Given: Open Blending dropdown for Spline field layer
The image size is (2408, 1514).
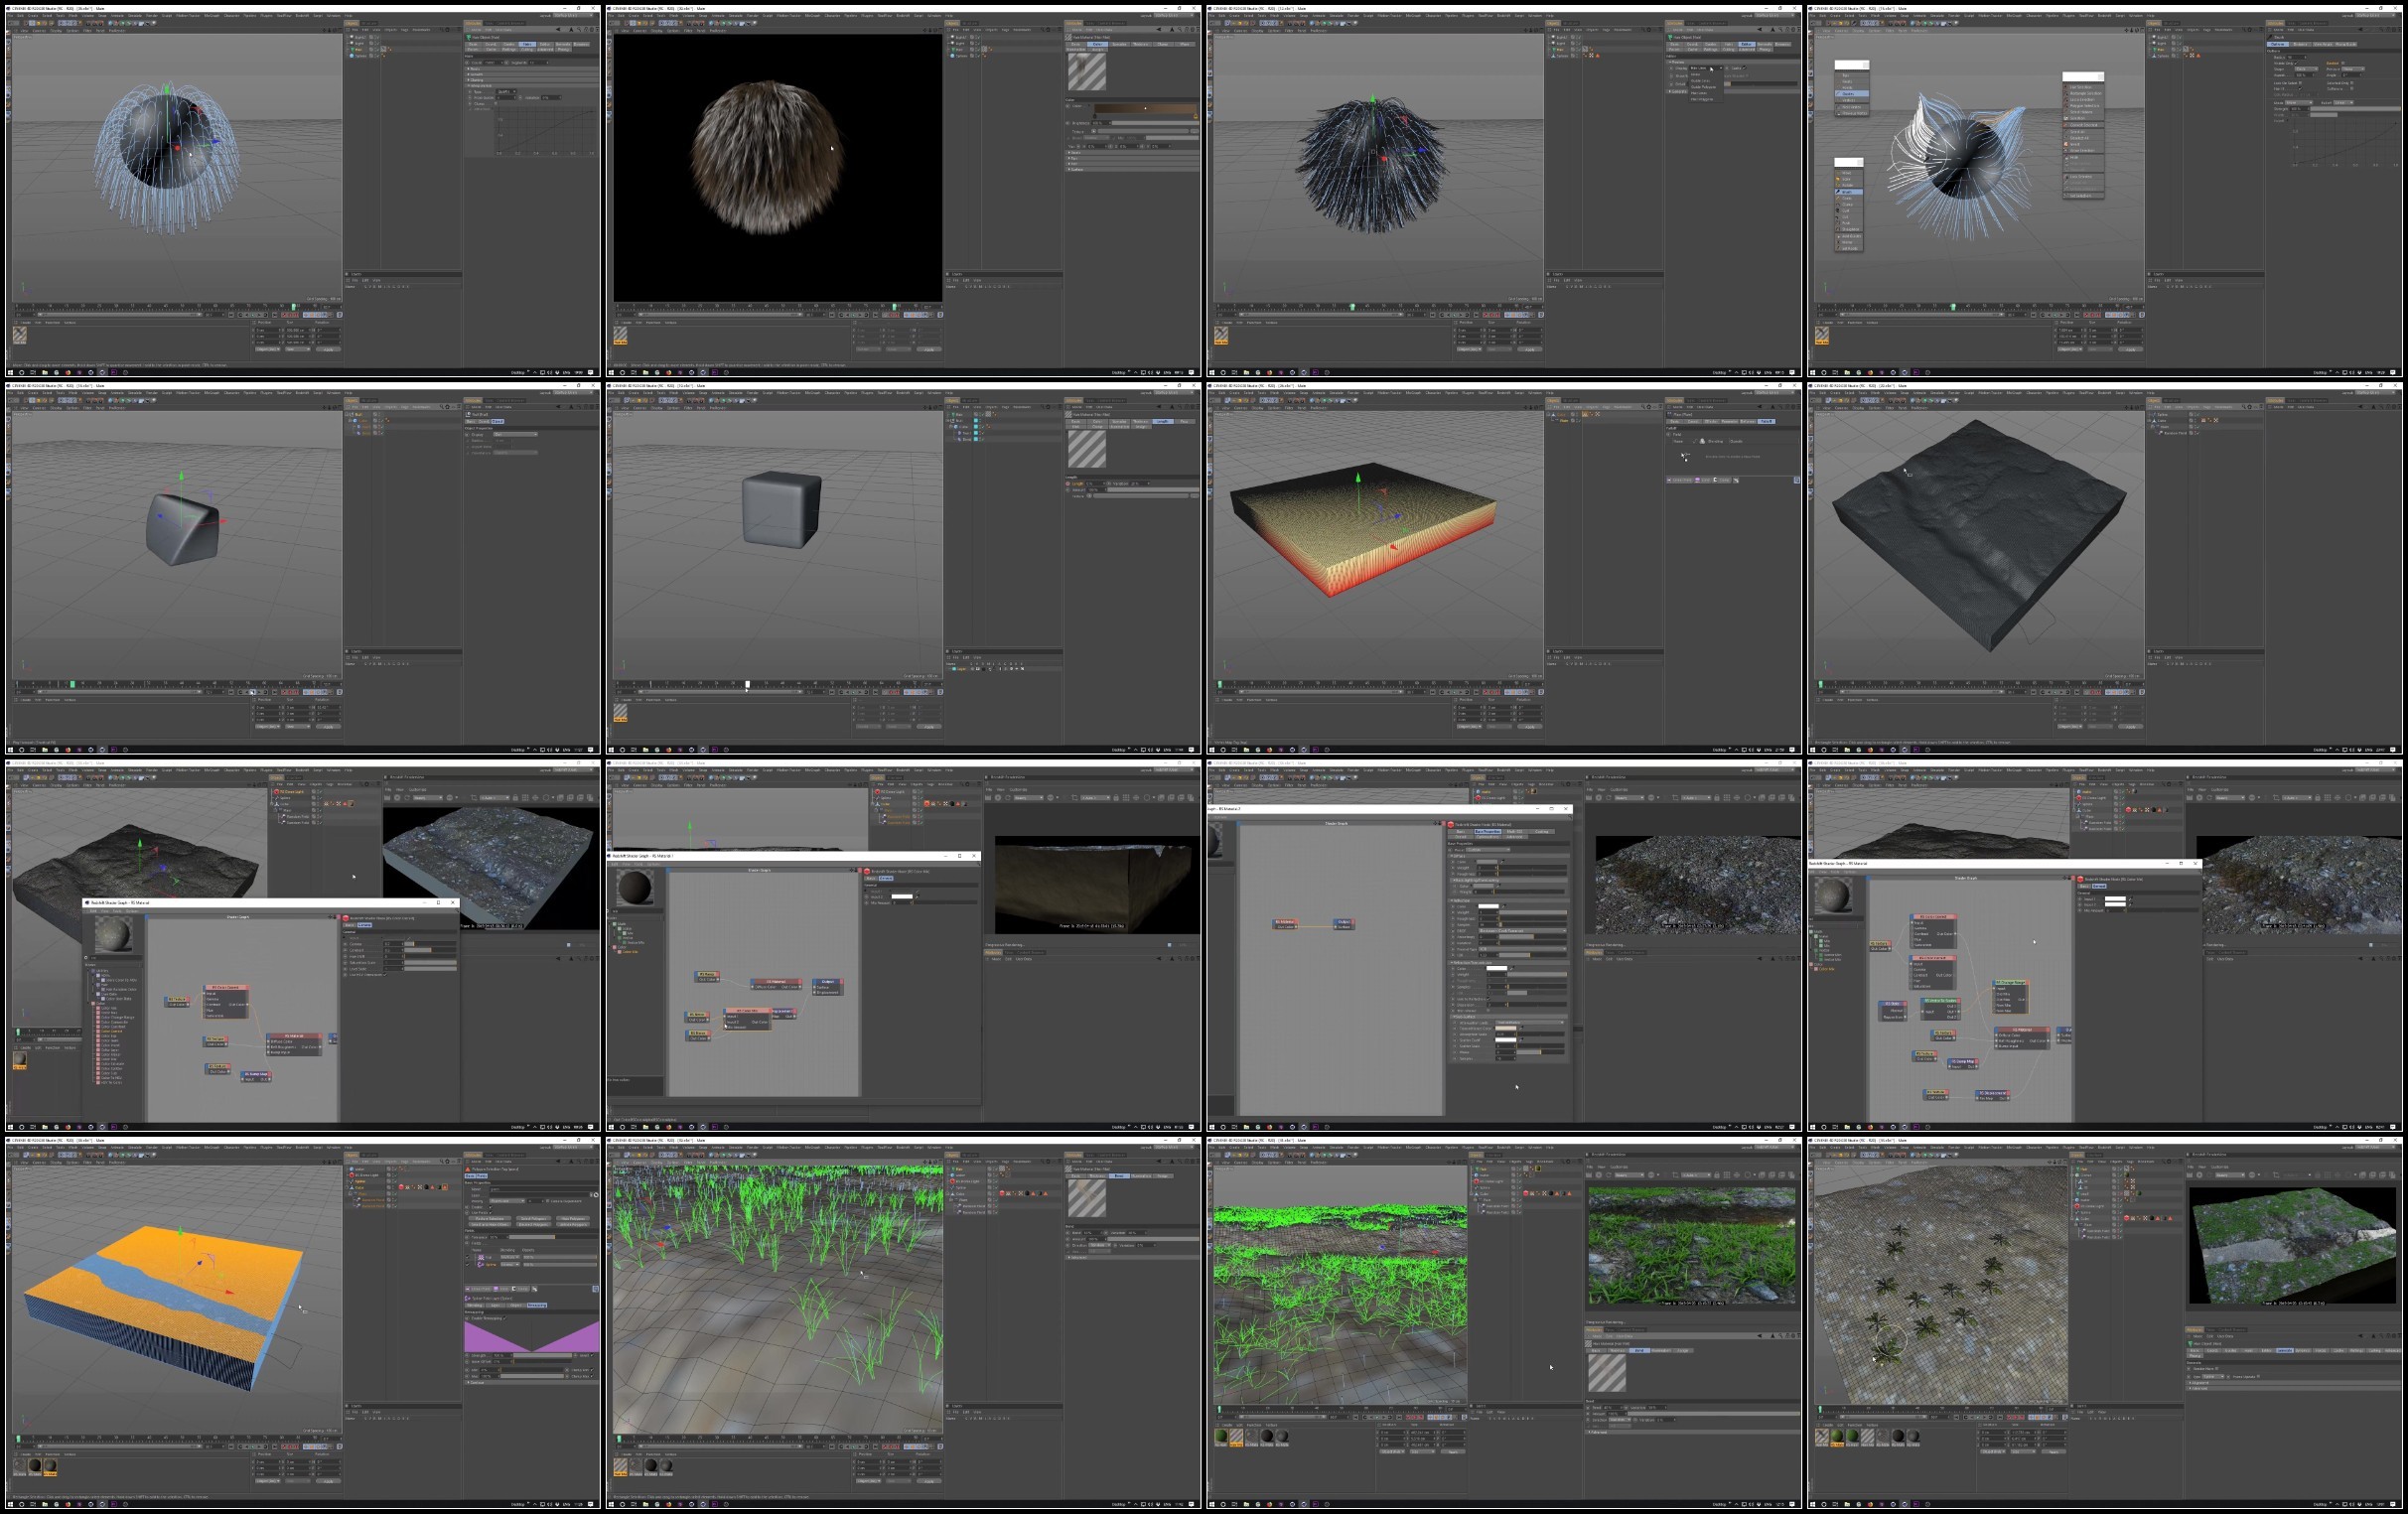Looking at the screenshot, I should [x=510, y=1265].
